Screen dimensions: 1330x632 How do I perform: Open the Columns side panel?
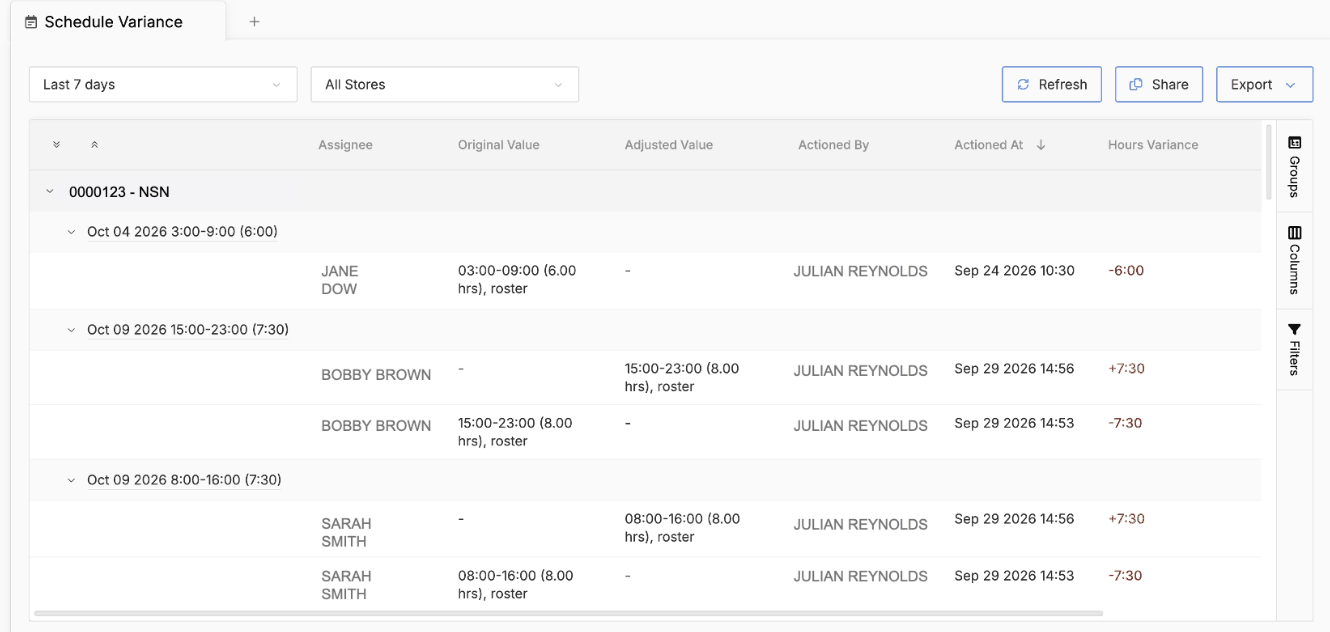[1294, 260]
